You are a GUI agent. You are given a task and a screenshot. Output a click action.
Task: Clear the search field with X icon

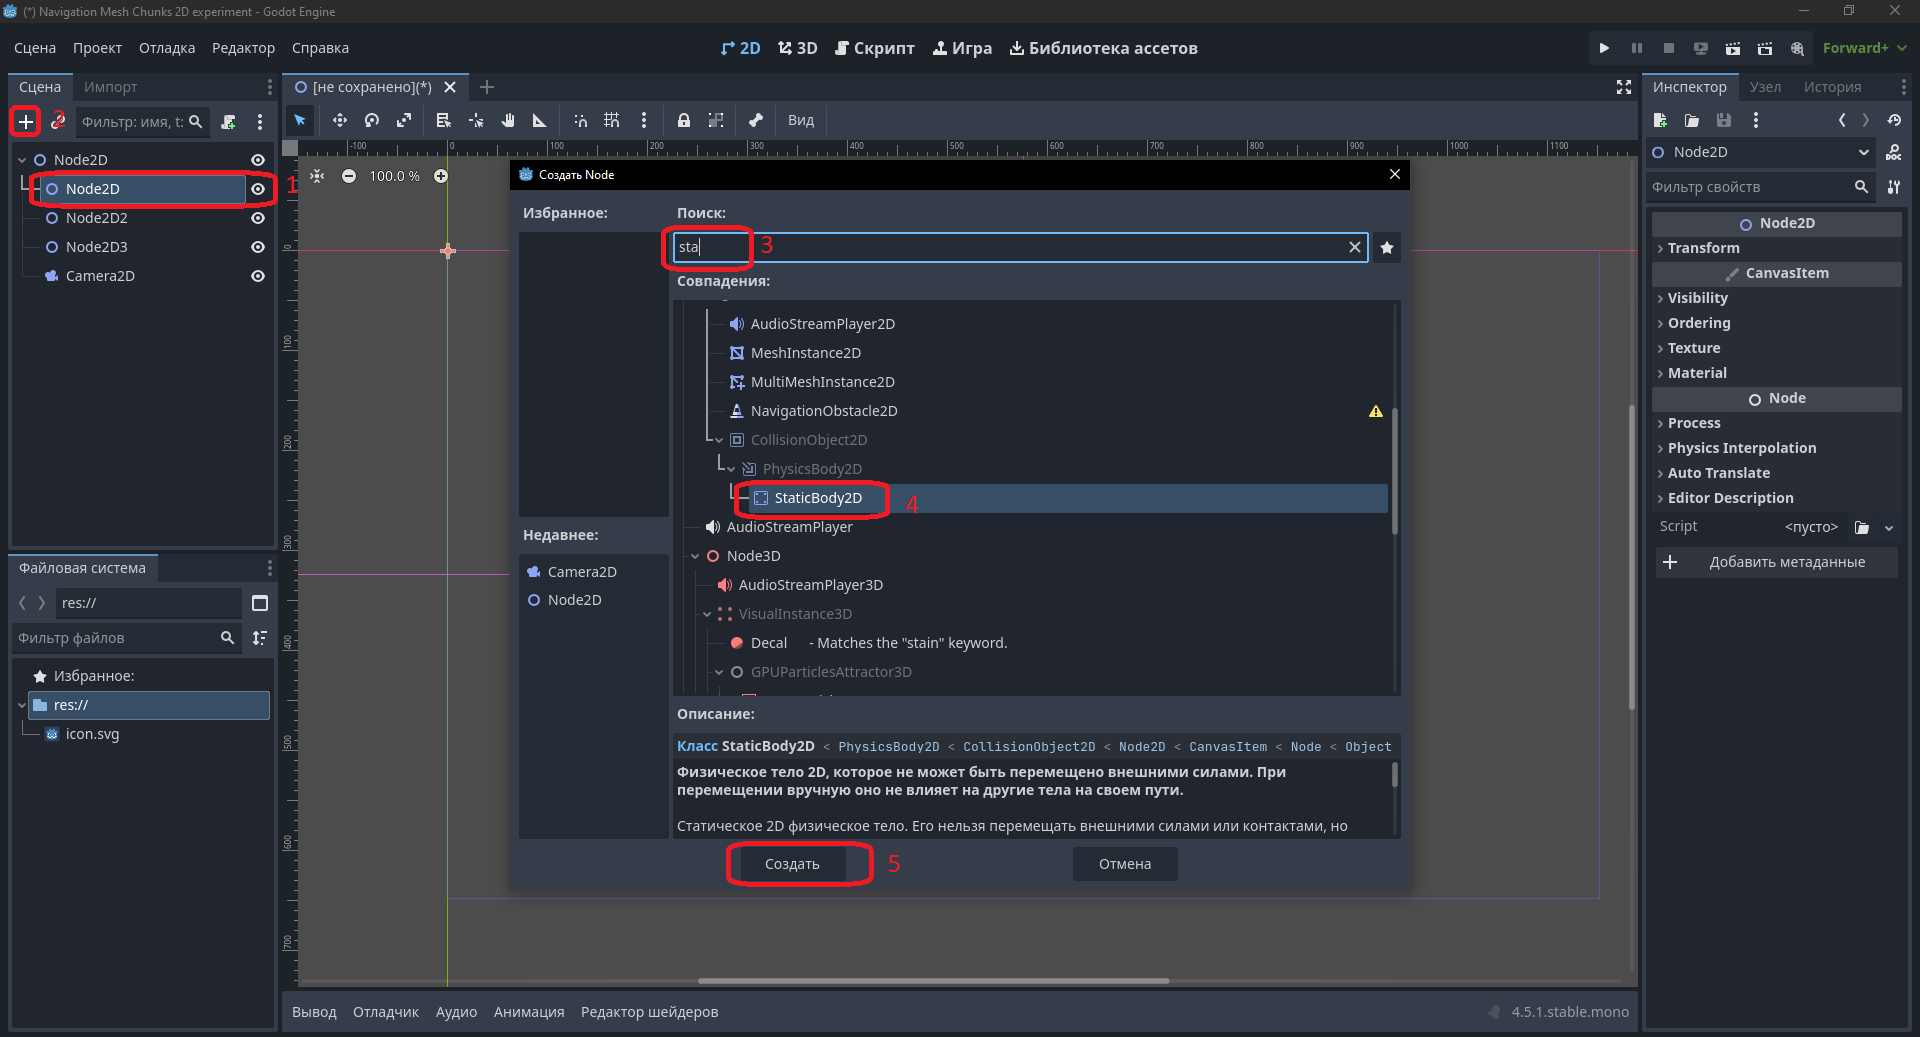1355,247
